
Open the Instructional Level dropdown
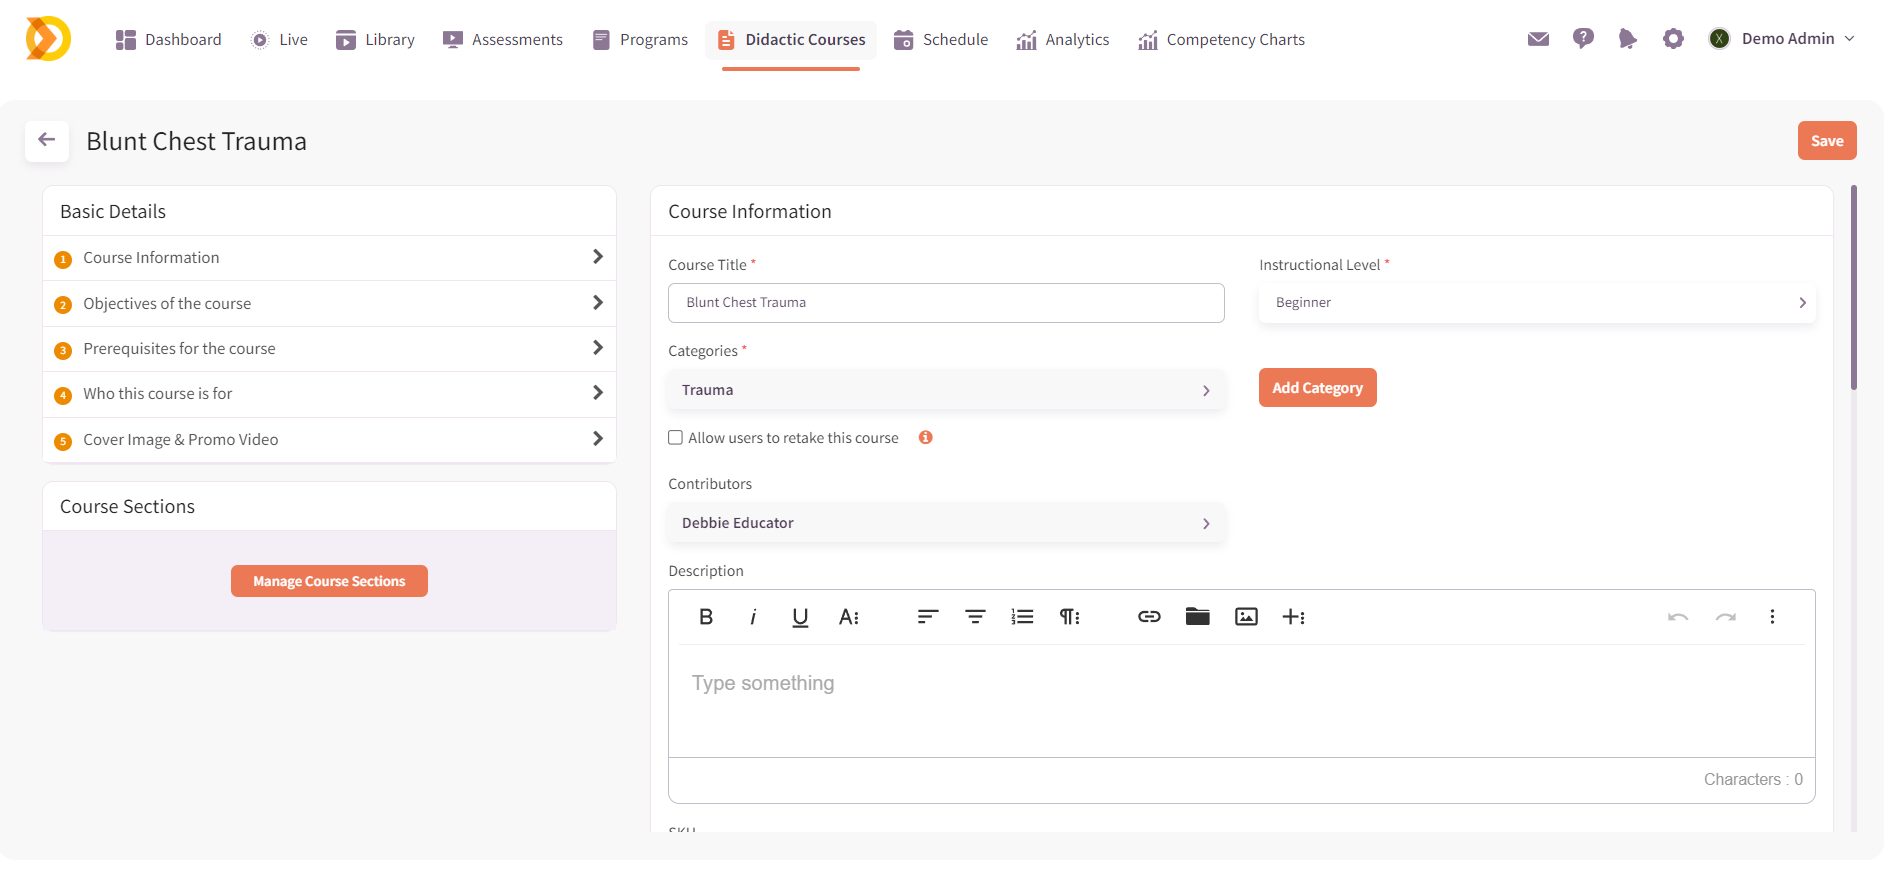1536,303
